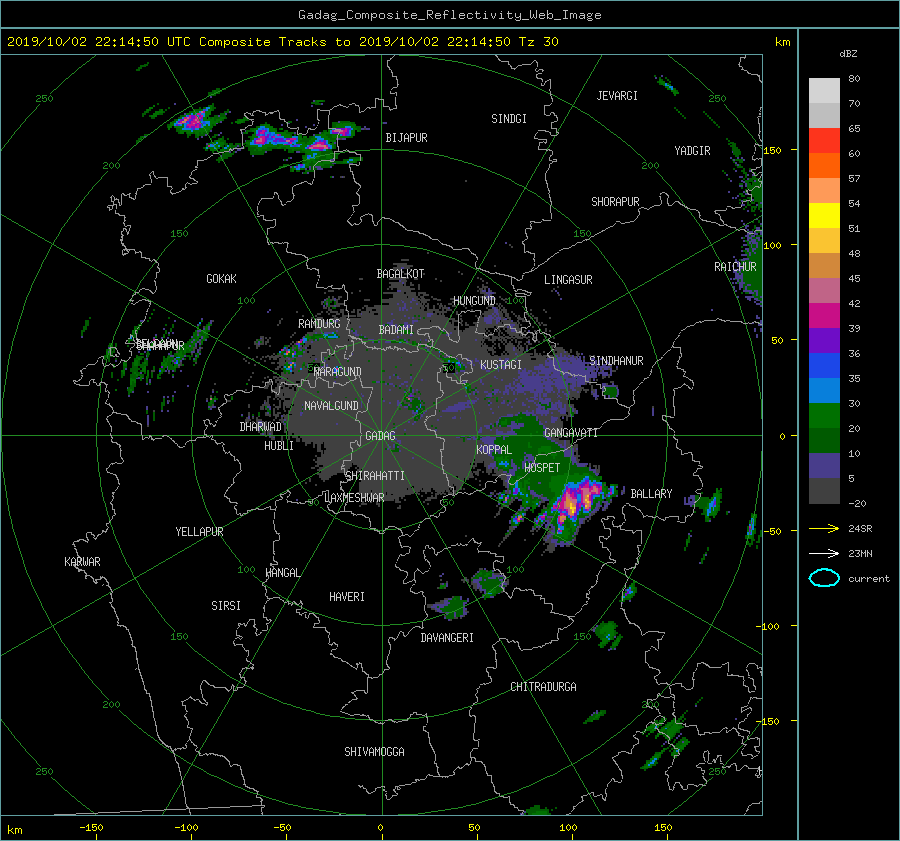Click the DAVANGERI city label

(x=447, y=638)
